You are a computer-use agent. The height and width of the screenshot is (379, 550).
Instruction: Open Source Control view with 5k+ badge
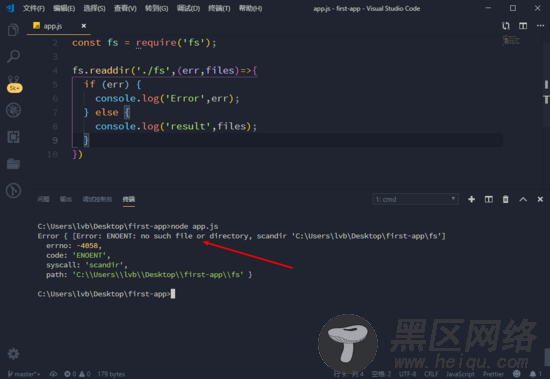14,84
